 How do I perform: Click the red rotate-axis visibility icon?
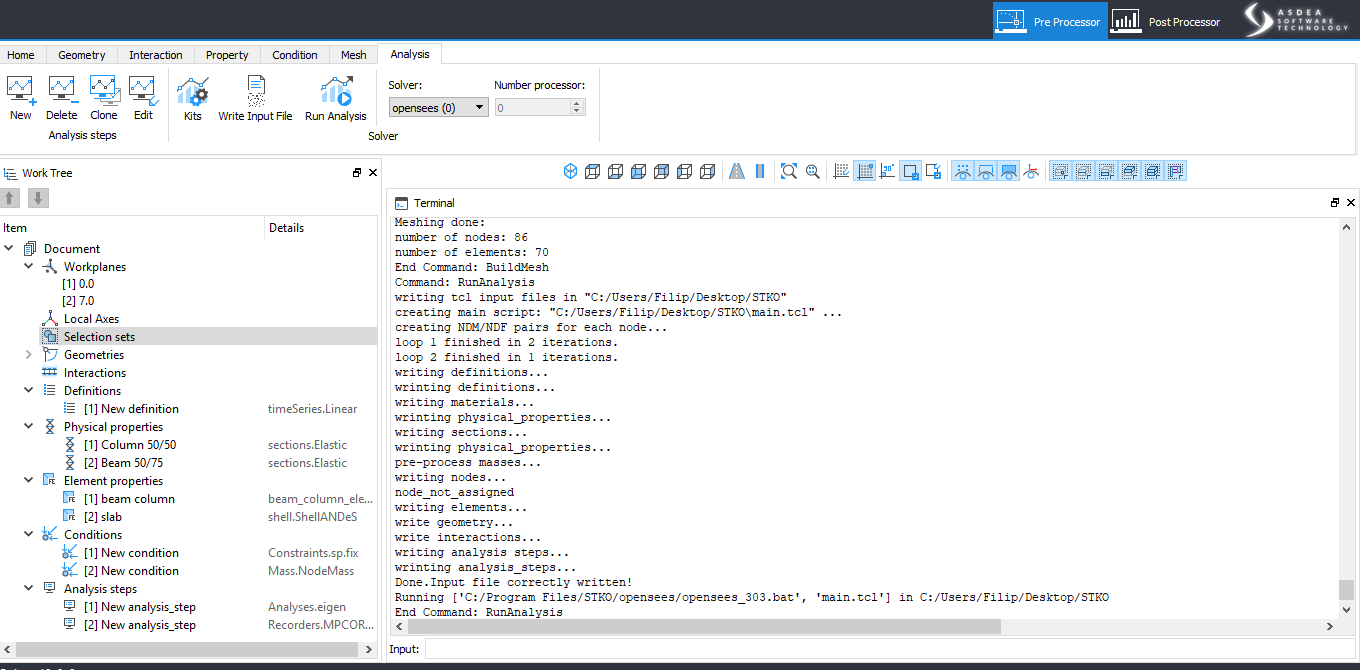point(1031,171)
